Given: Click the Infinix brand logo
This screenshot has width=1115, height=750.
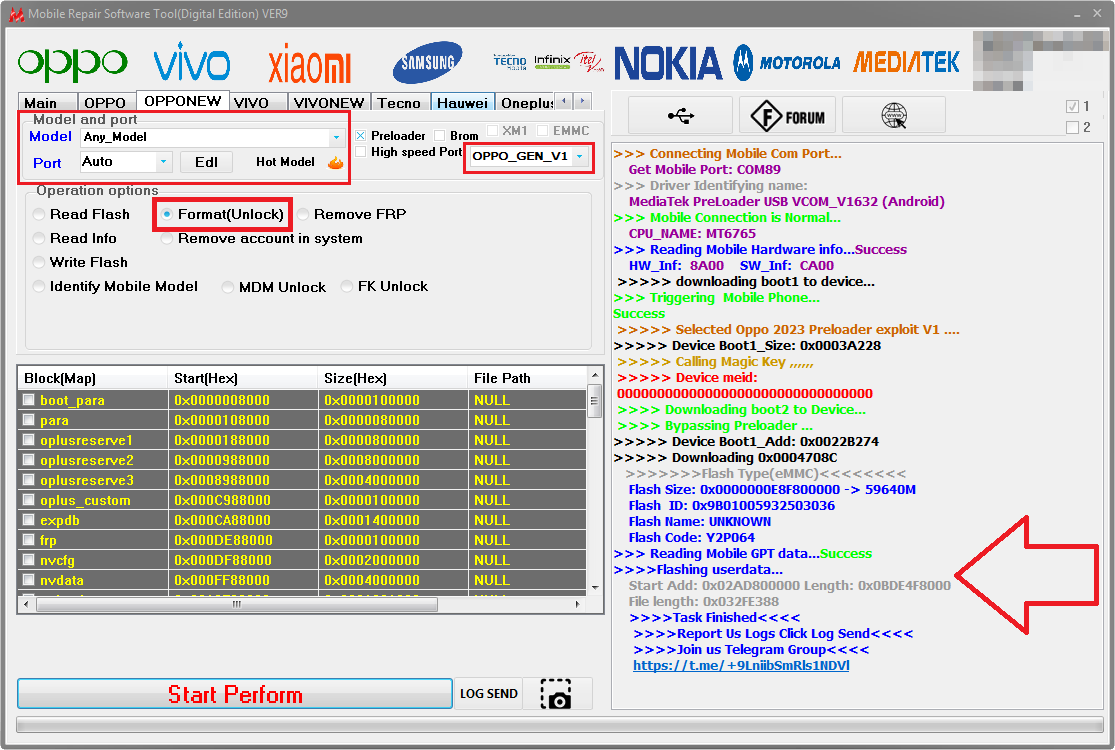Looking at the screenshot, I should tap(553, 61).
